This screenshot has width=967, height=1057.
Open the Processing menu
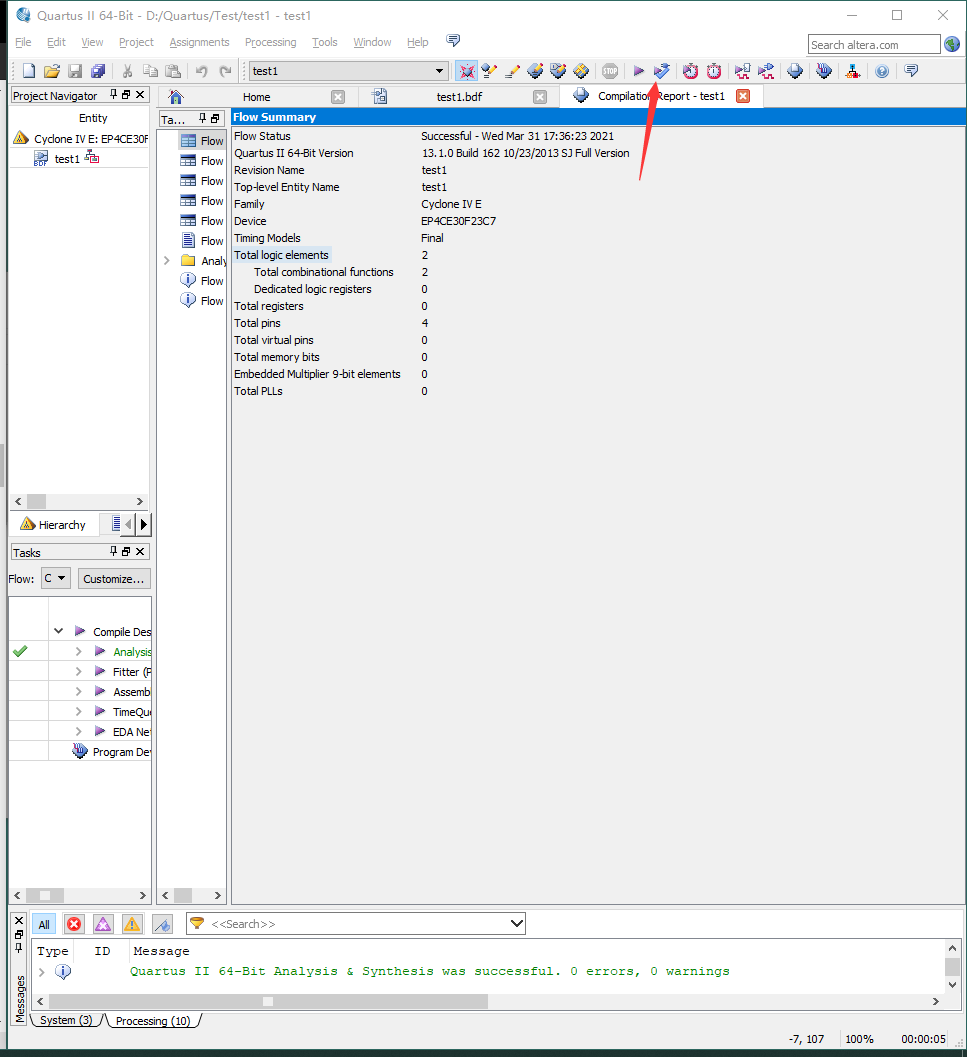pos(270,42)
